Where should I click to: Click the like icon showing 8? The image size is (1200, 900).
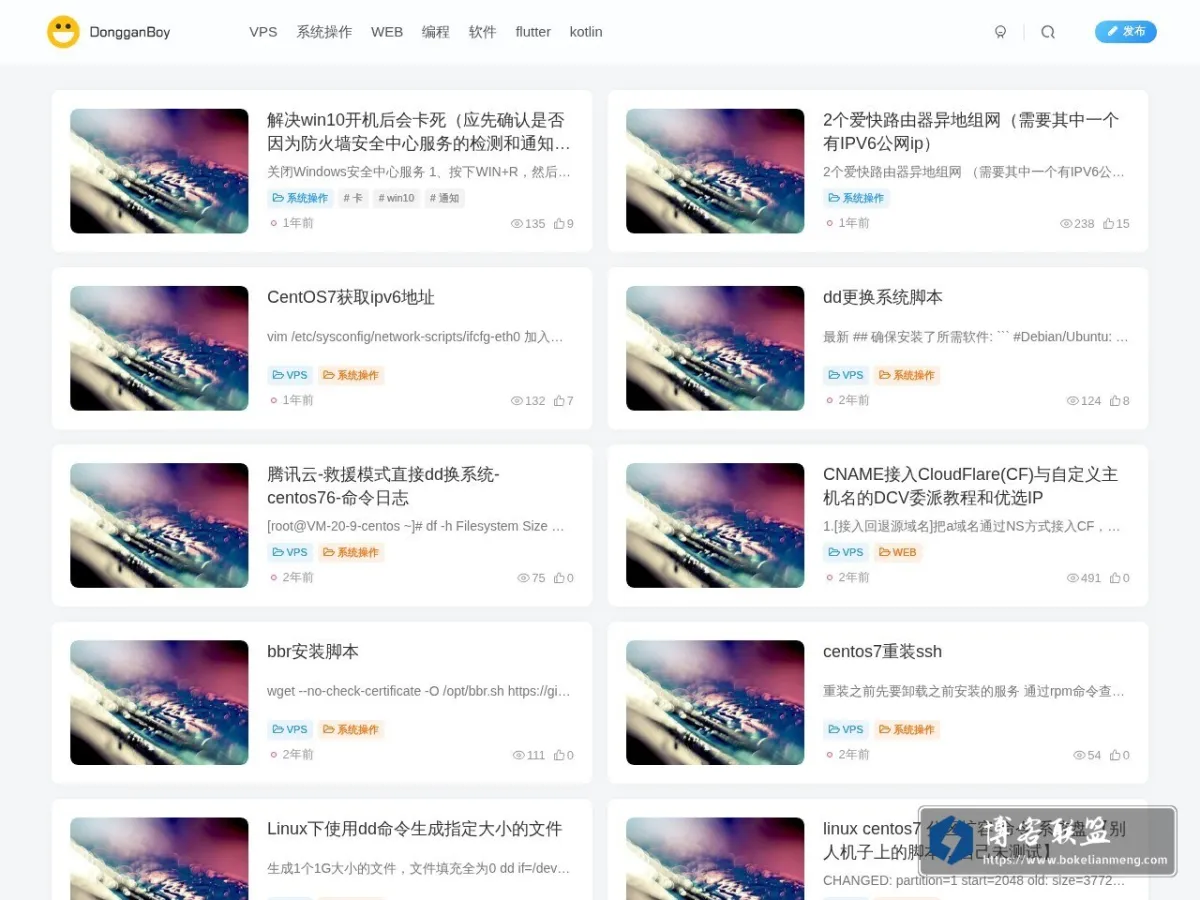pos(1115,400)
